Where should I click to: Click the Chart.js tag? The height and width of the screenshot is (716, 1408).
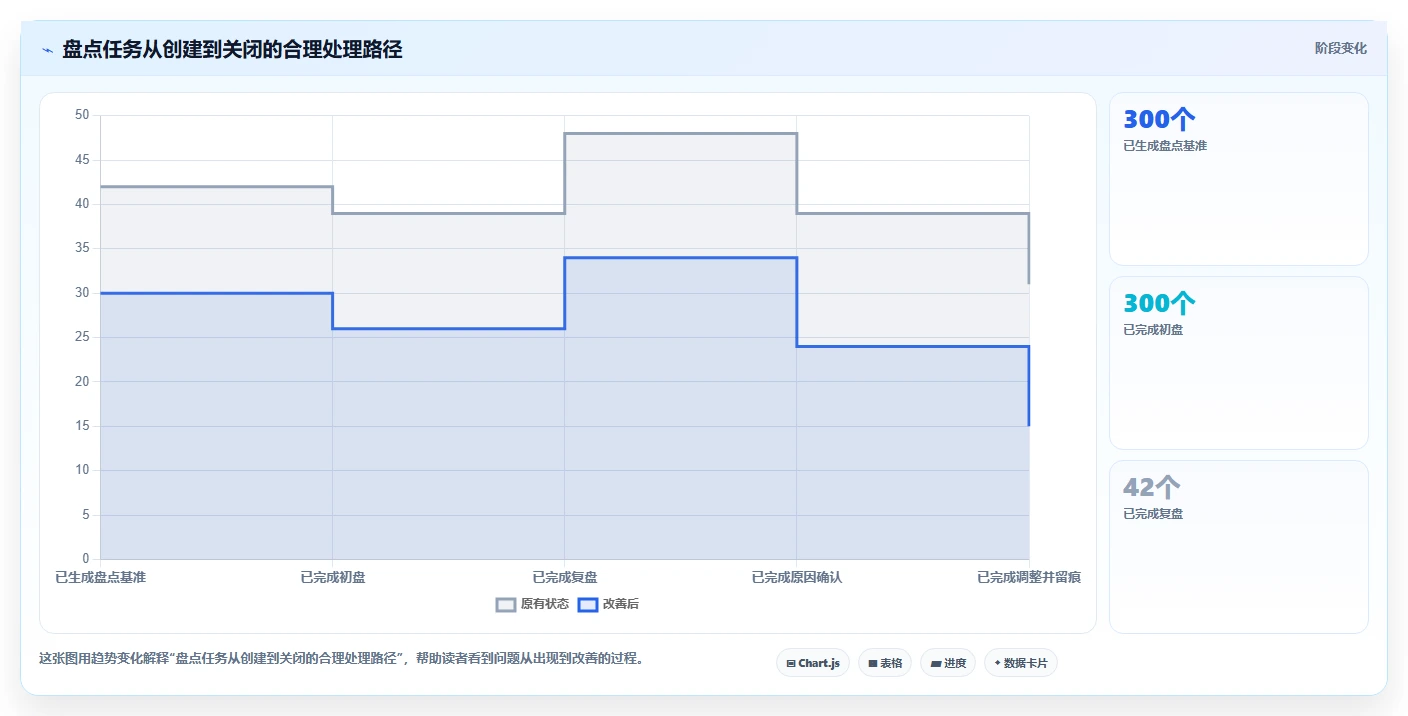coord(813,663)
